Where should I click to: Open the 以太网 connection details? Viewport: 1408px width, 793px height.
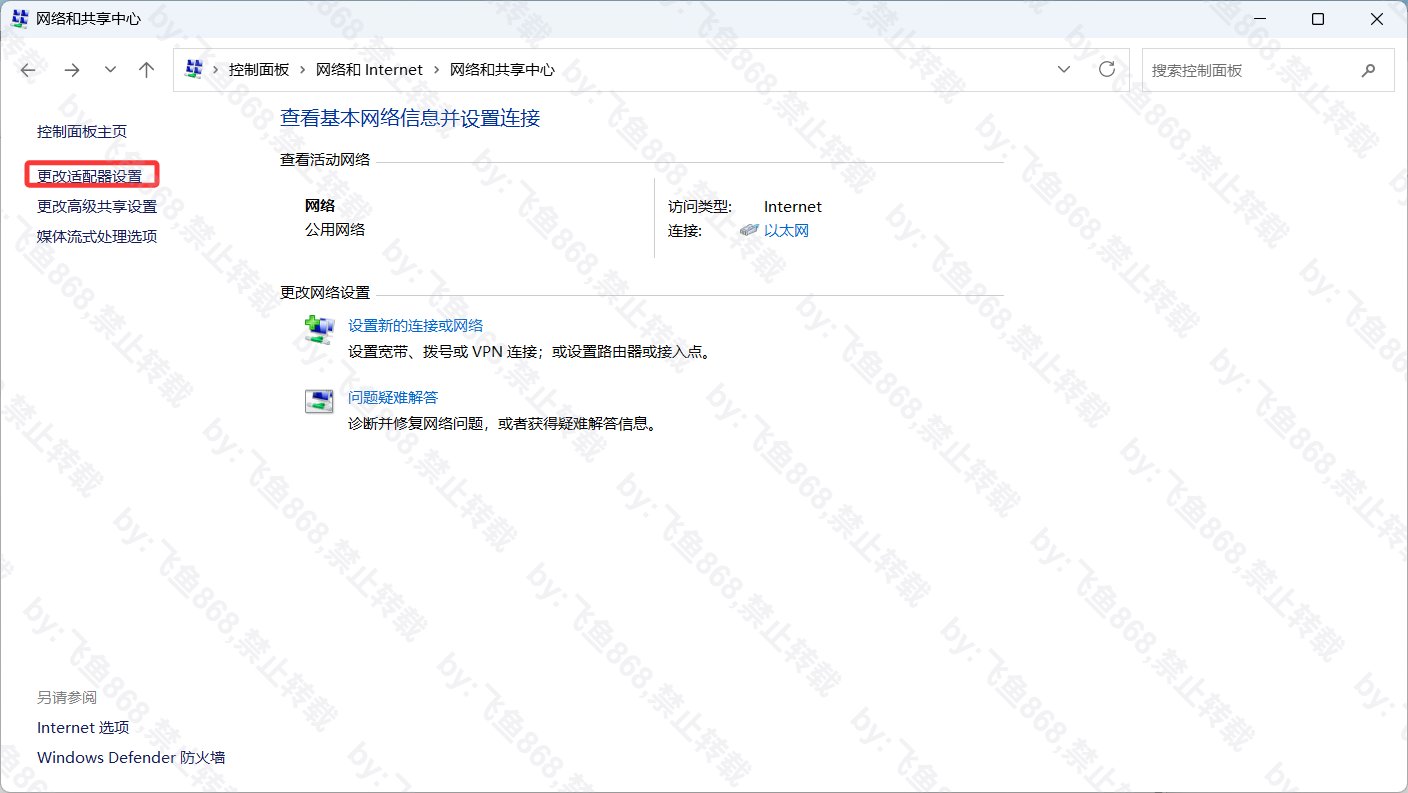click(x=789, y=229)
